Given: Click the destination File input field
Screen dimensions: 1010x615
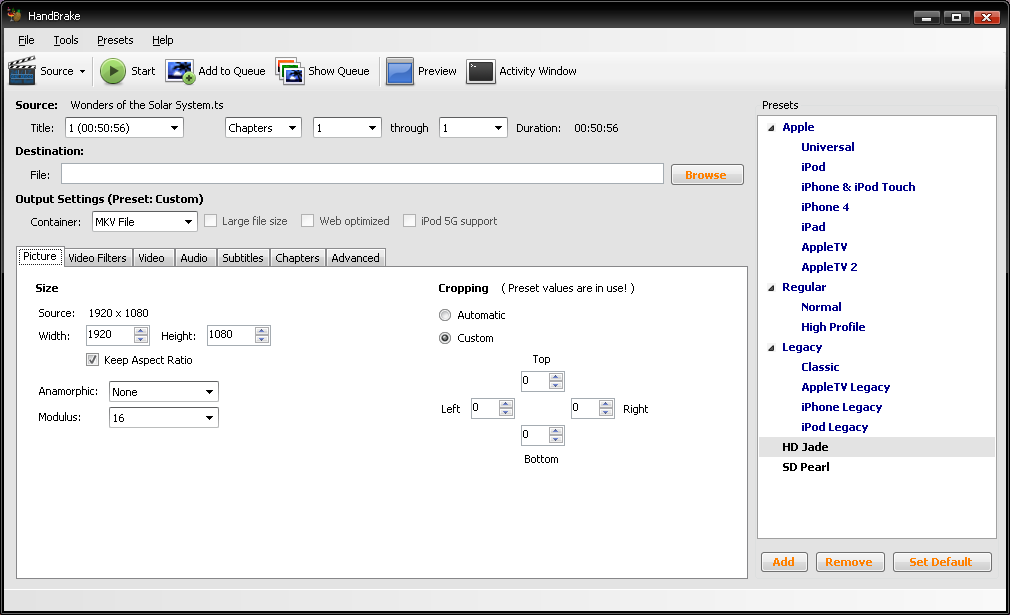Looking at the screenshot, I should [x=362, y=174].
